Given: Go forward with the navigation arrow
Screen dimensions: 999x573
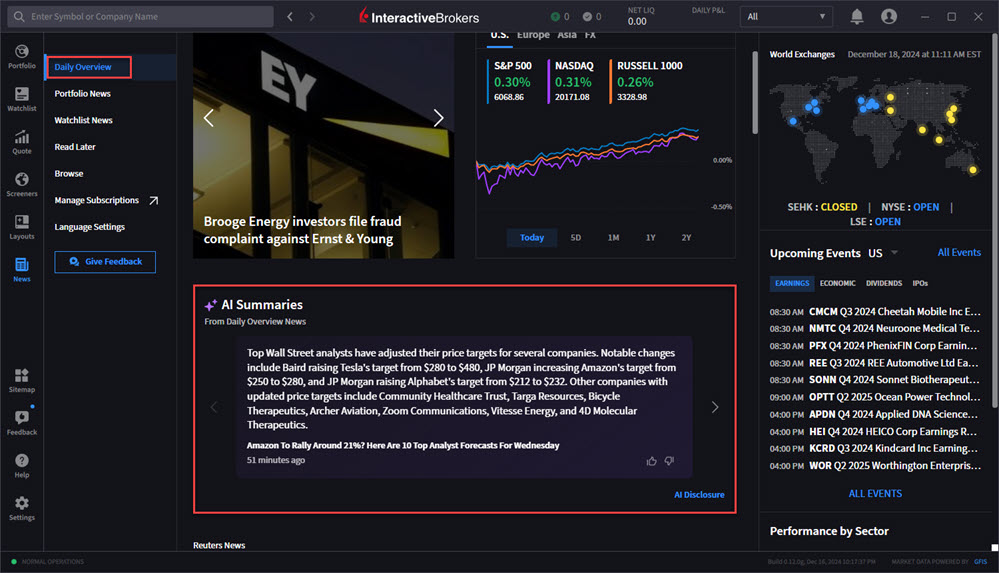Looking at the screenshot, I should [x=312, y=17].
